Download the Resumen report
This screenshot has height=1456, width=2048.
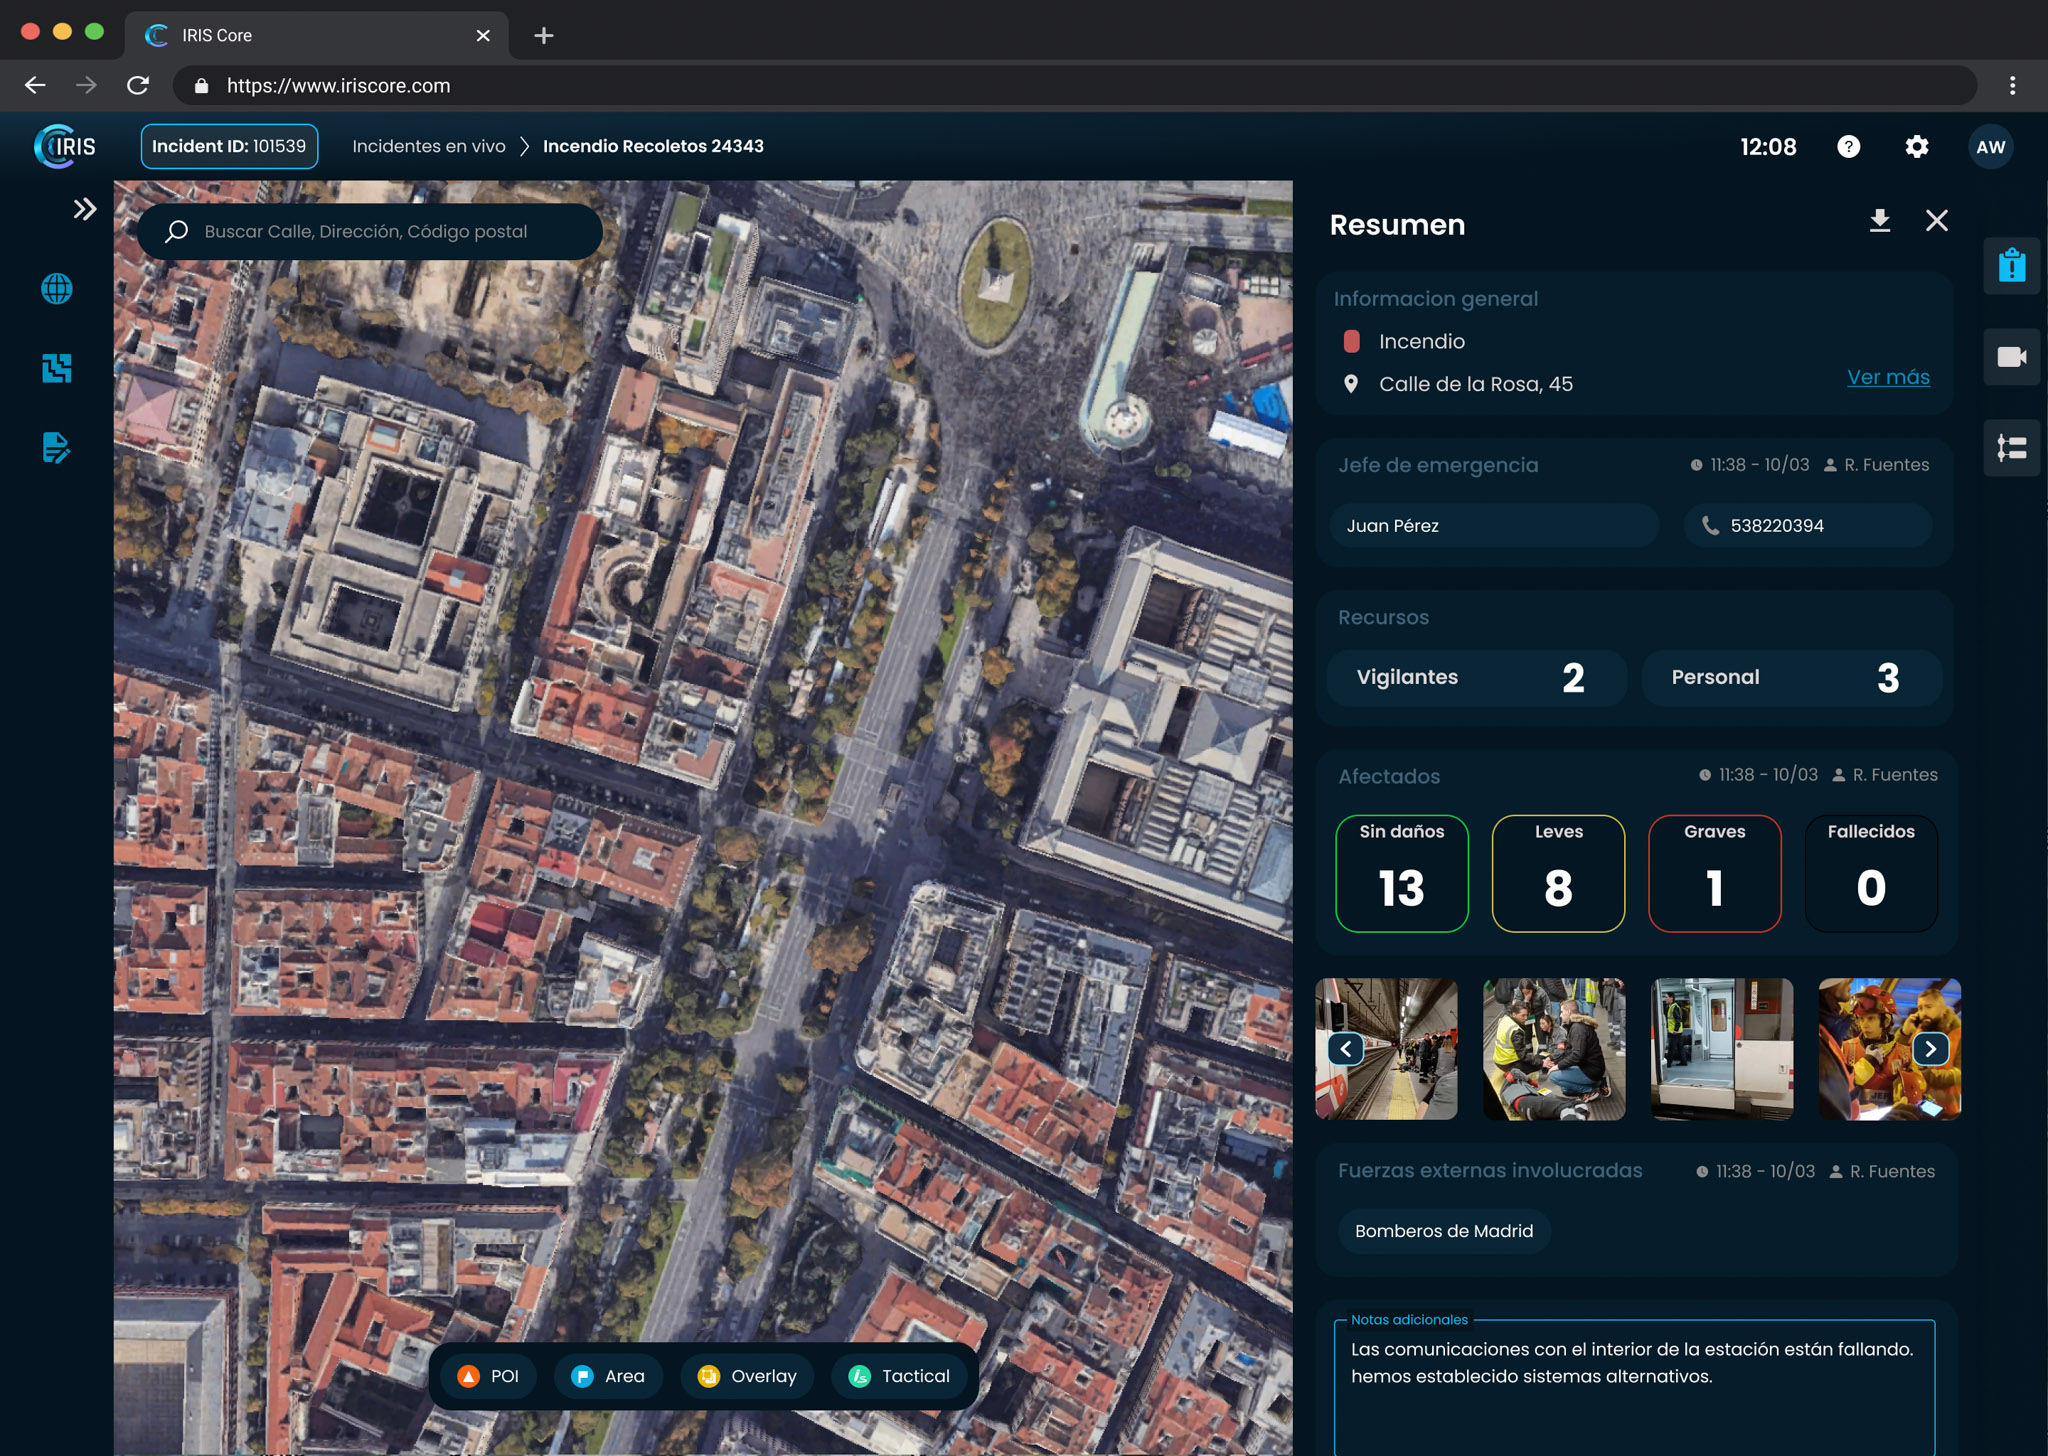pyautogui.click(x=1880, y=221)
